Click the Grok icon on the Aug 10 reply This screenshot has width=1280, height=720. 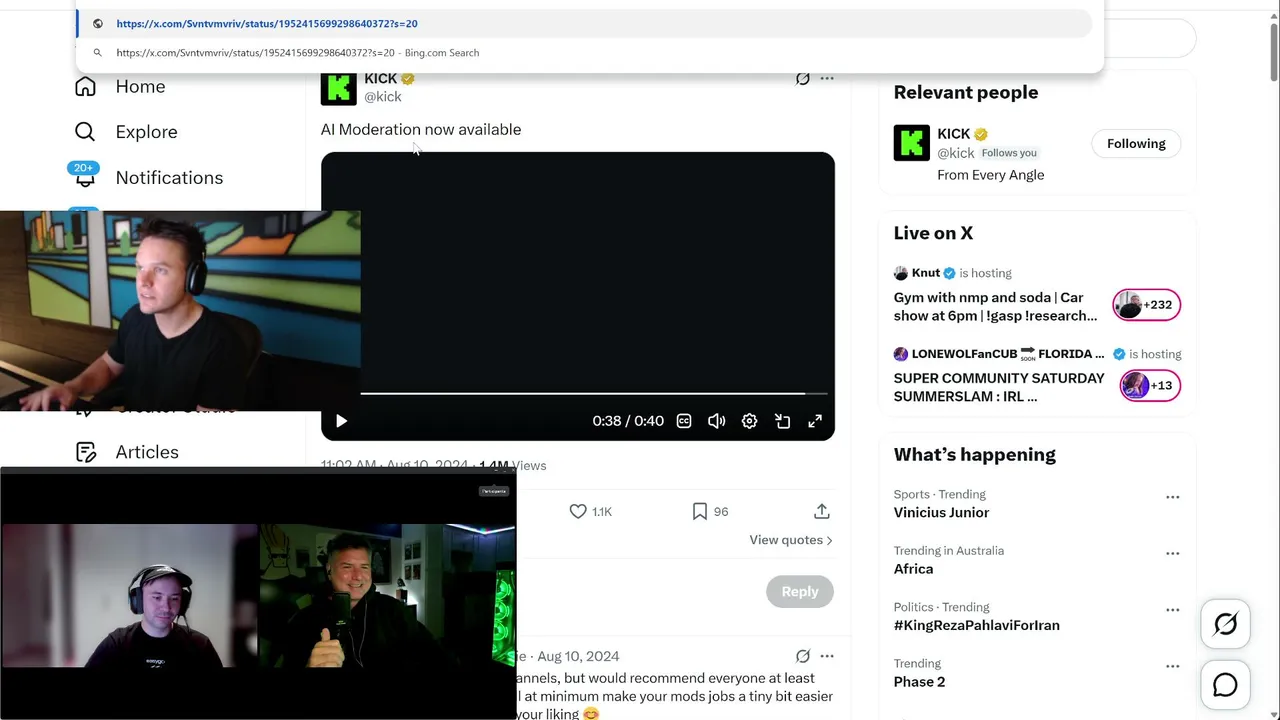point(802,656)
